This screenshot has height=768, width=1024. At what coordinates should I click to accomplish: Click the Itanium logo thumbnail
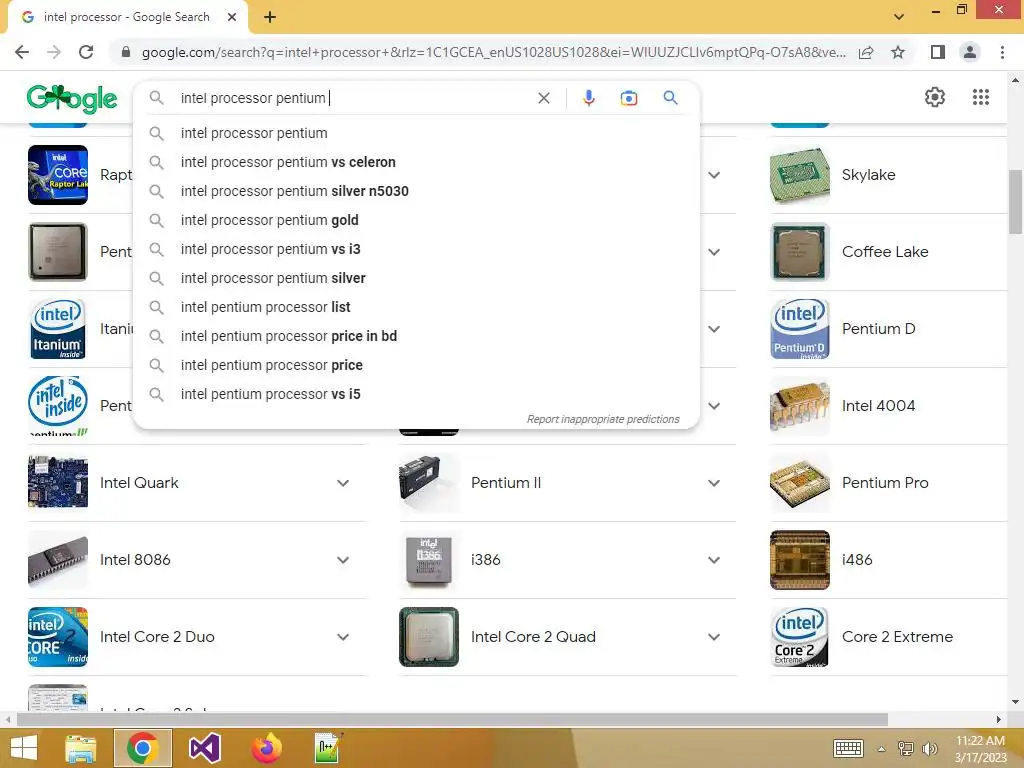(57, 329)
